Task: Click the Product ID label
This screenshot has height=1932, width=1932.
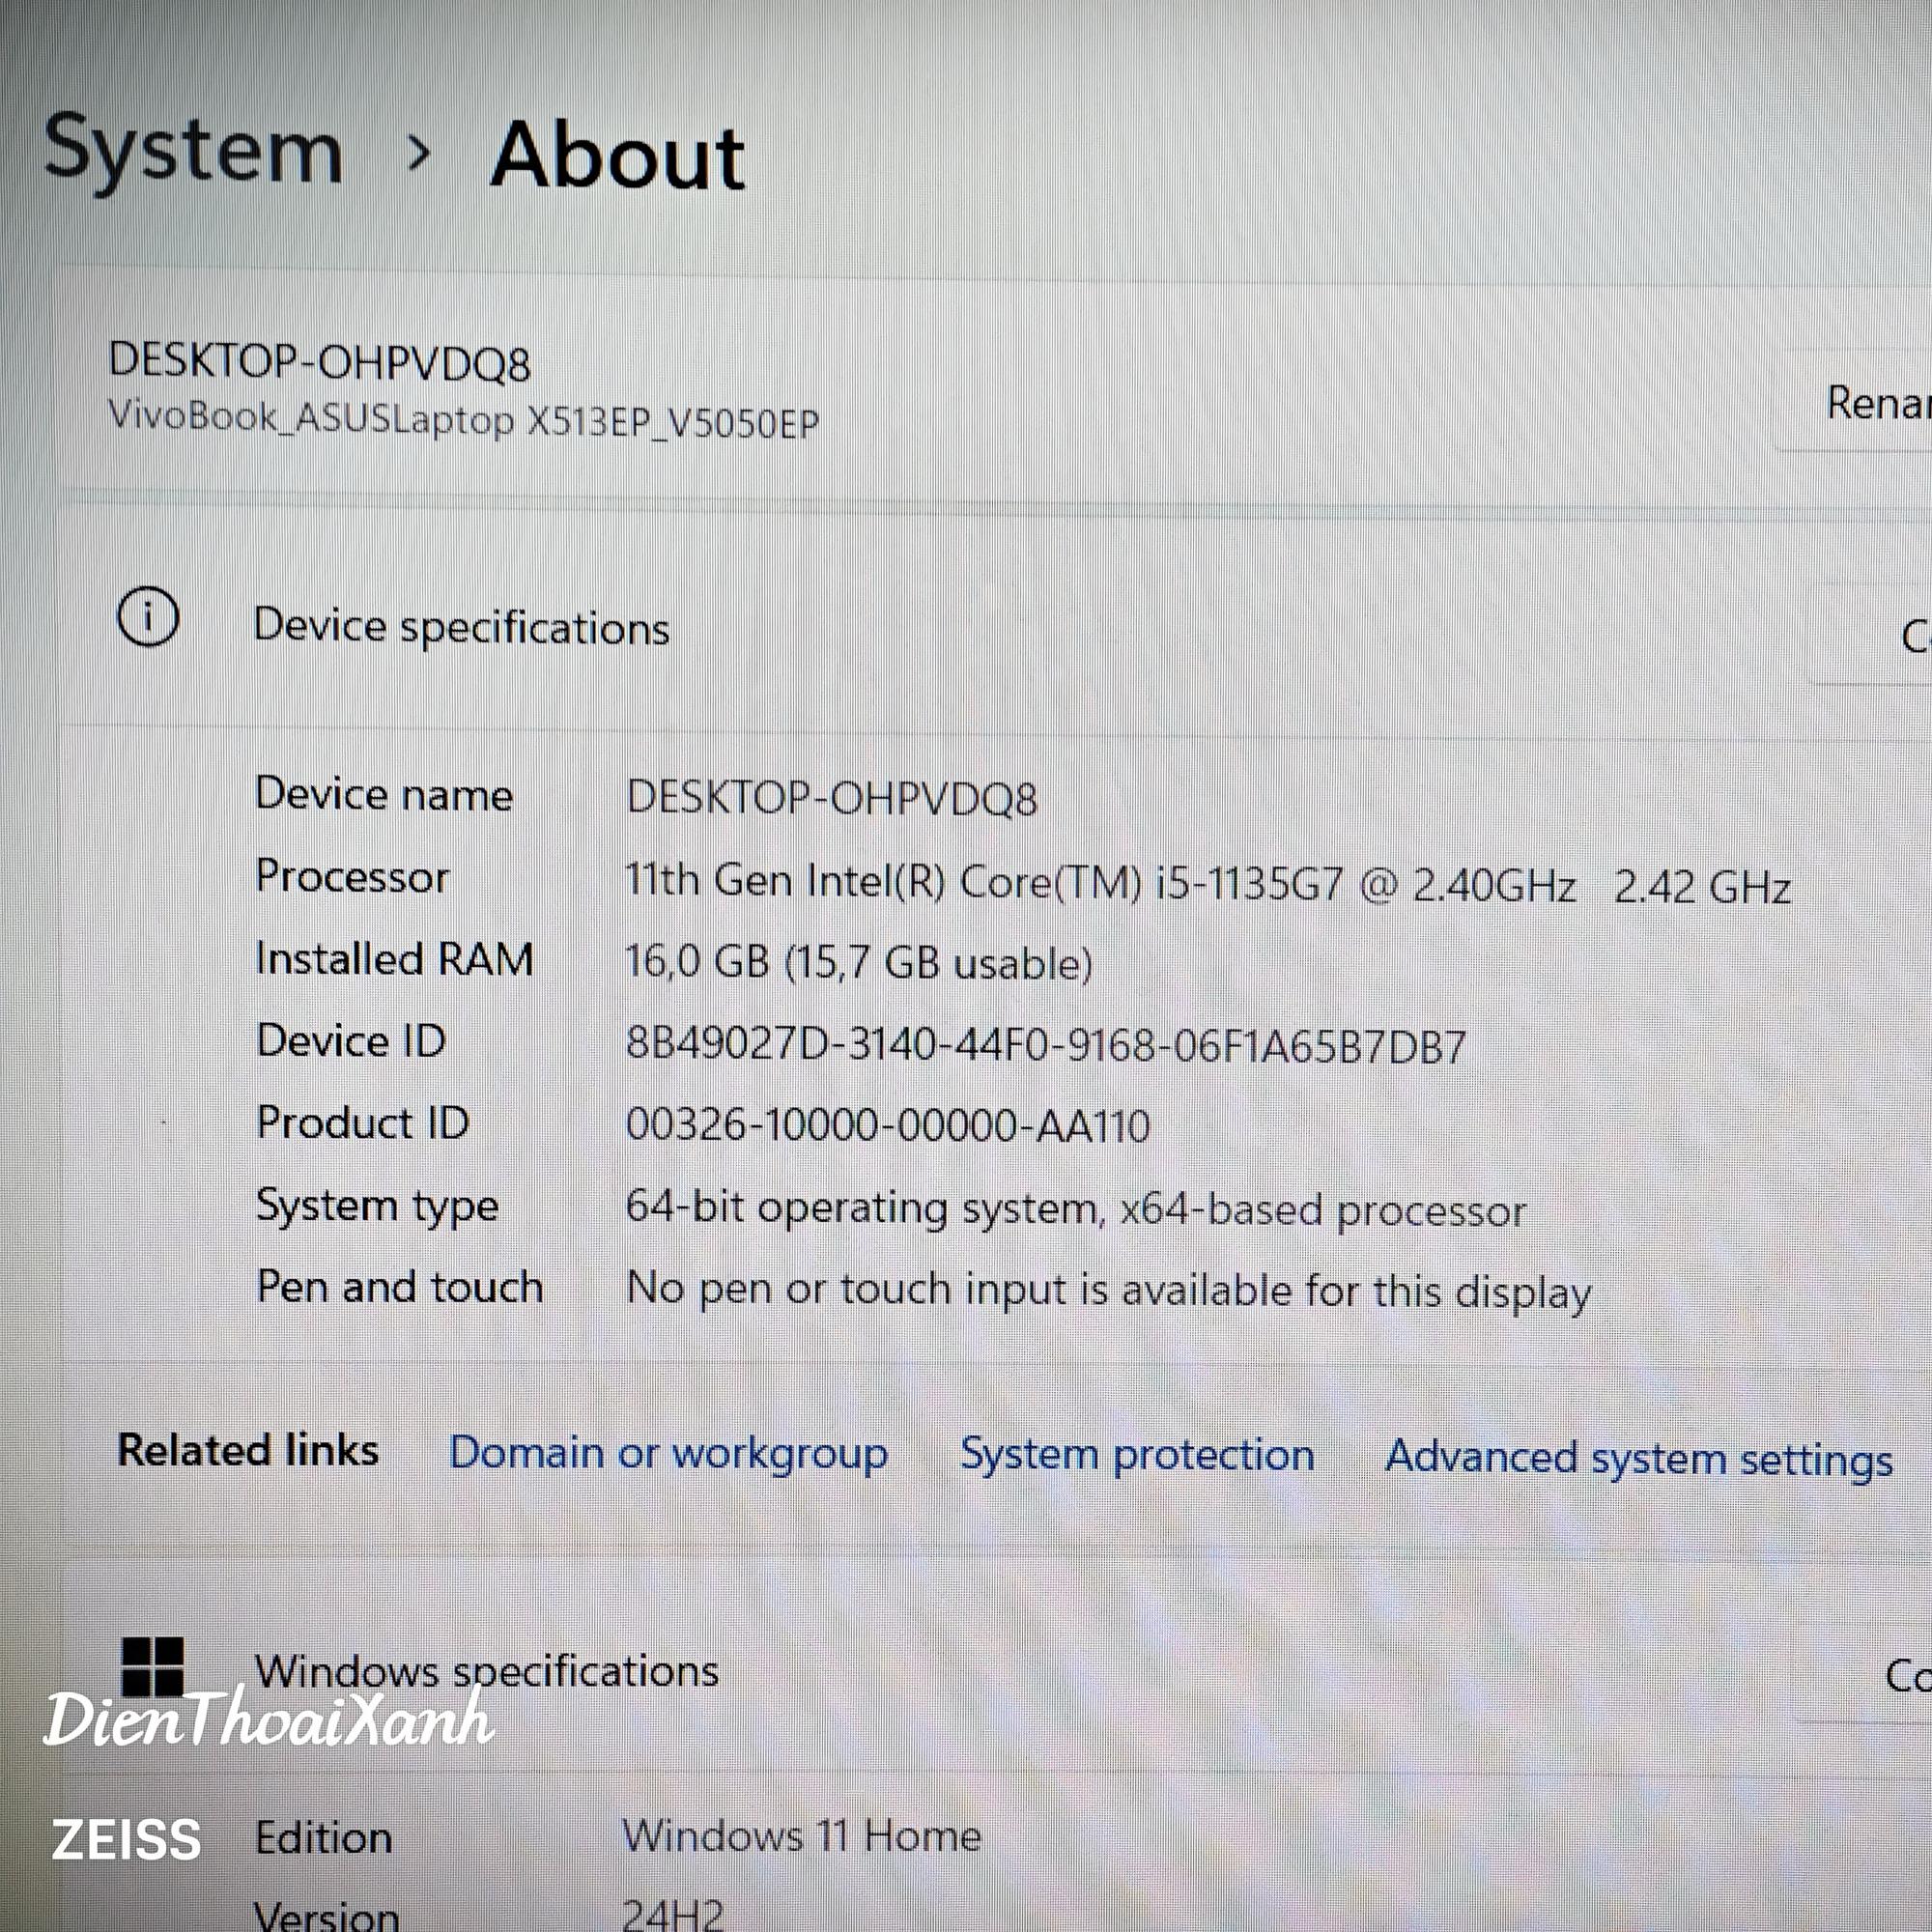Action: click(363, 1123)
